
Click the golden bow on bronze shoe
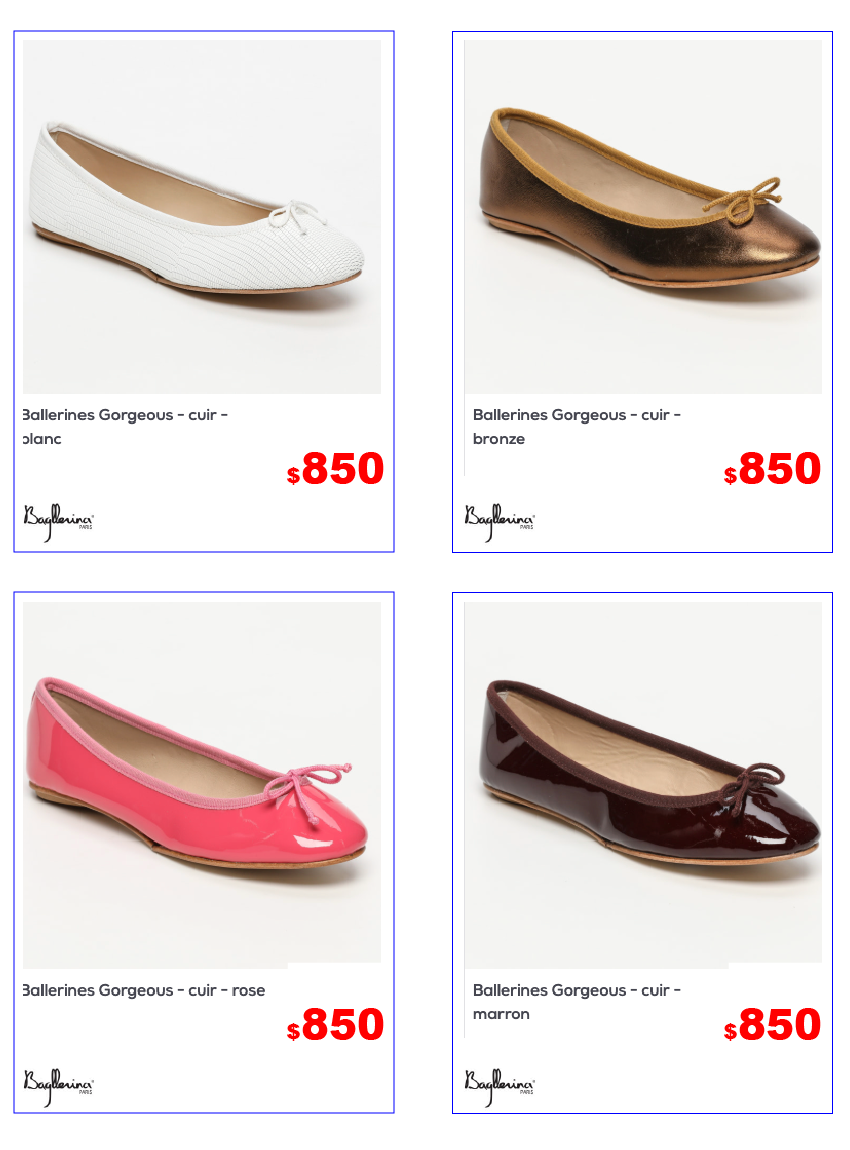(x=742, y=199)
